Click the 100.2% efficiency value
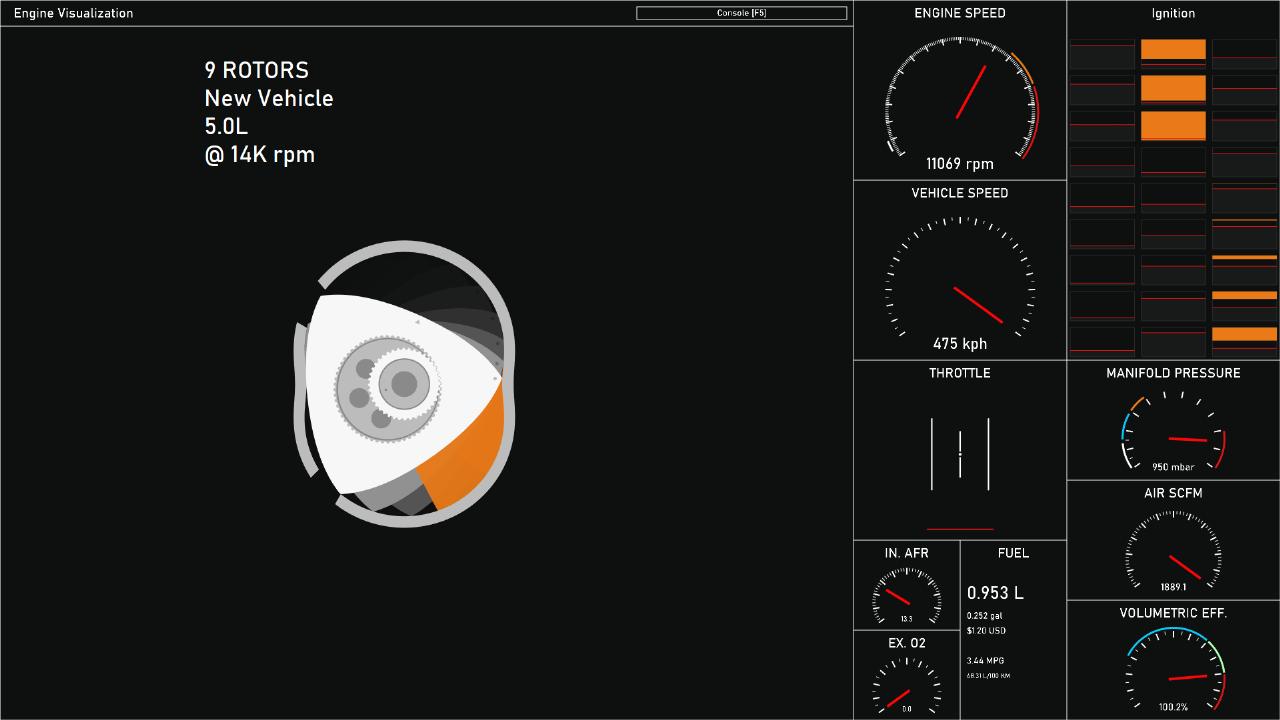Screen dimensions: 1280x720 tap(1174, 707)
